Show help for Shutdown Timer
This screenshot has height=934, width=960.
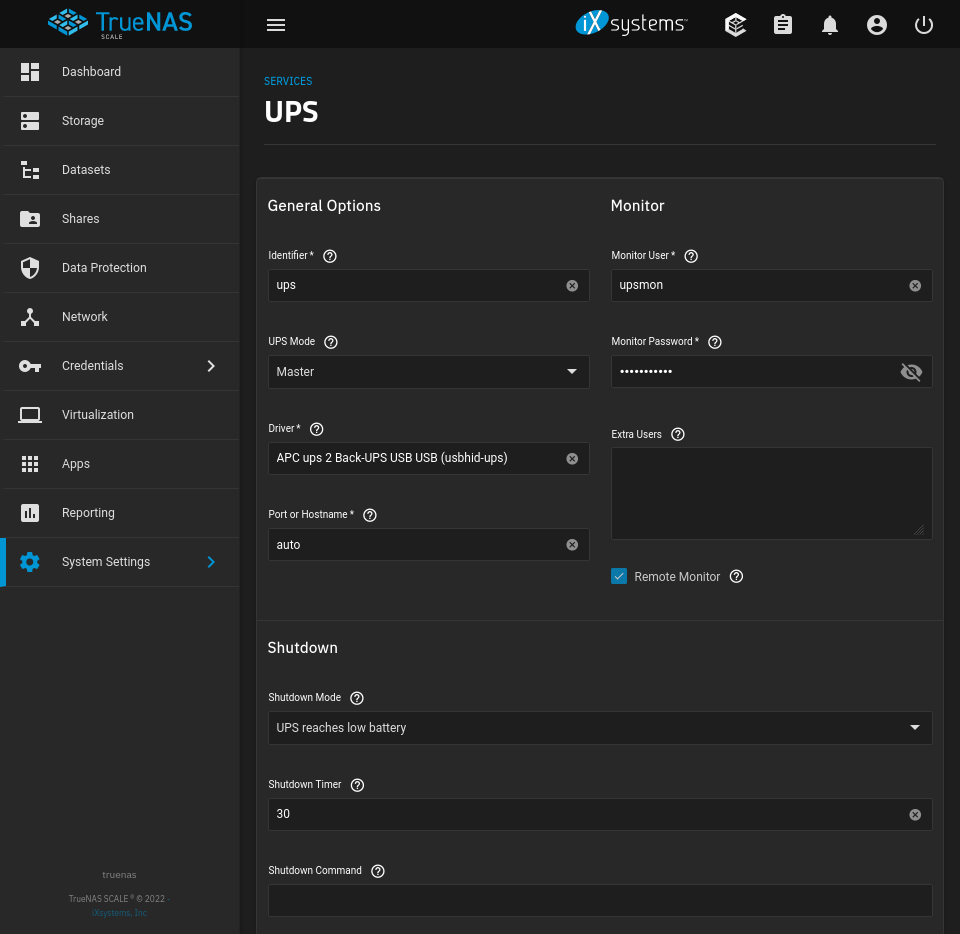(357, 785)
